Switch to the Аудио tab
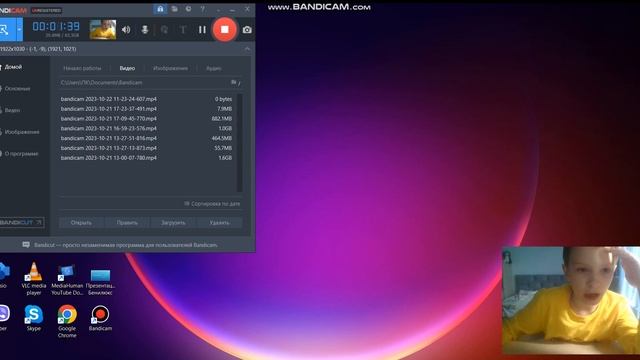Image resolution: width=640 pixels, height=360 pixels. point(214,68)
